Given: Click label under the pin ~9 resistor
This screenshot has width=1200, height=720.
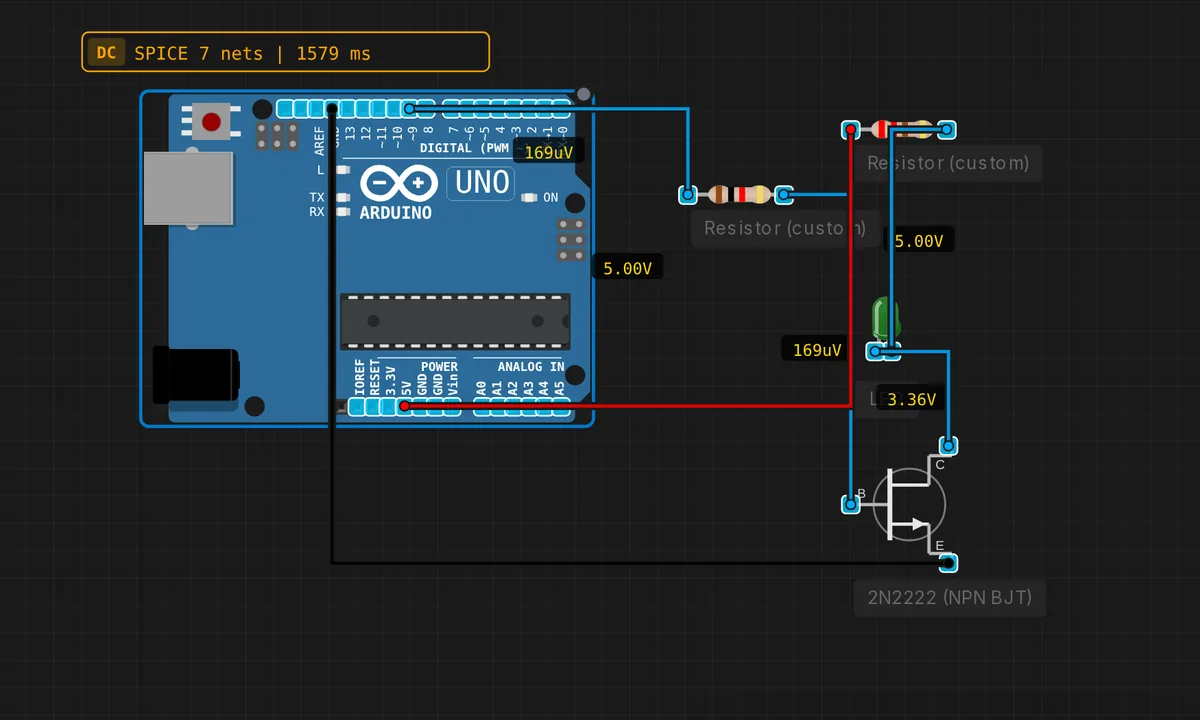Looking at the screenshot, I should point(785,228).
